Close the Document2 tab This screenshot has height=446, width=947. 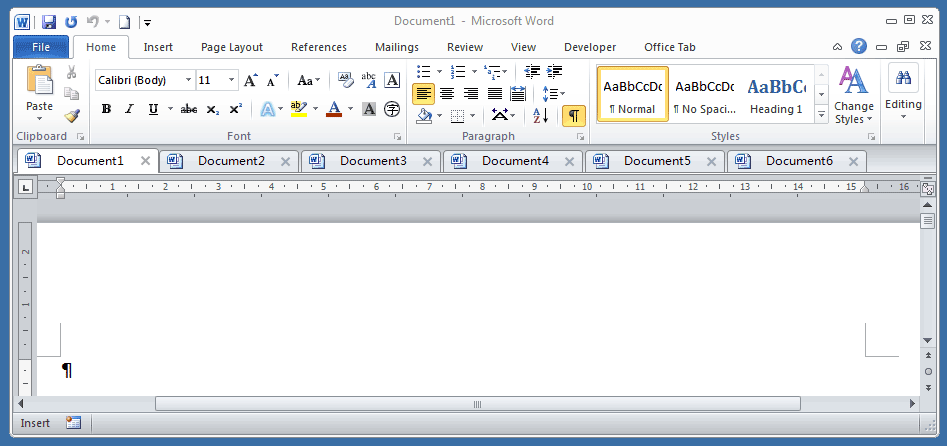point(286,161)
